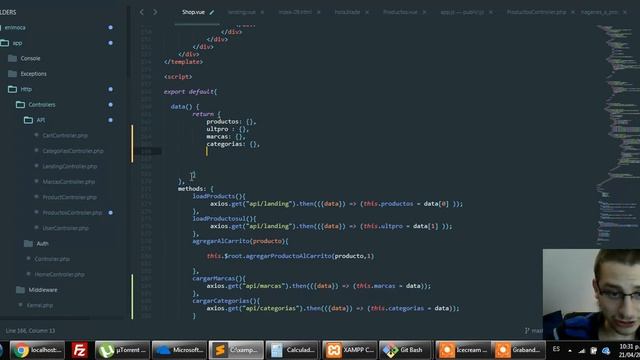
Task: Open the Icecream taskbar item
Action: pyautogui.click(x=463, y=350)
